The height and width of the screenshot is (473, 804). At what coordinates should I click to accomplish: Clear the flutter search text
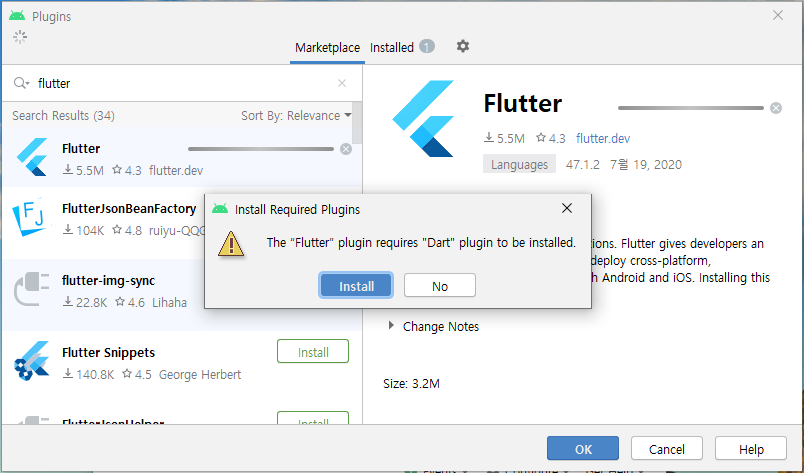pyautogui.click(x=342, y=83)
